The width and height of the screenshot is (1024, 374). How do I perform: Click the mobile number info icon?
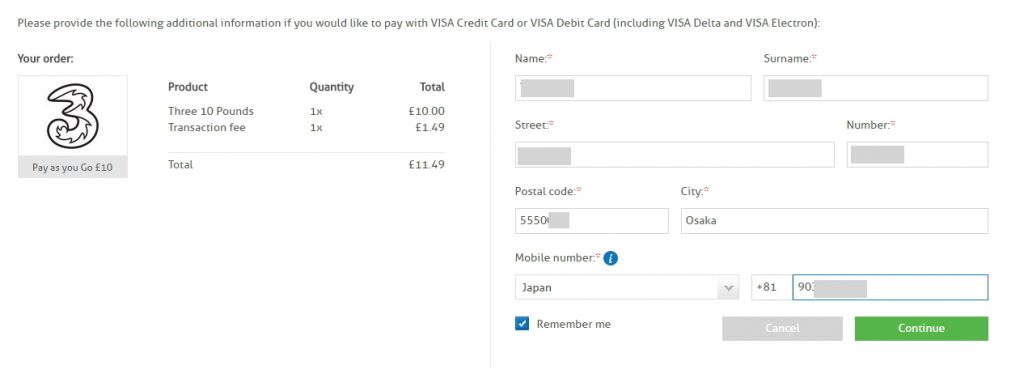click(x=611, y=258)
